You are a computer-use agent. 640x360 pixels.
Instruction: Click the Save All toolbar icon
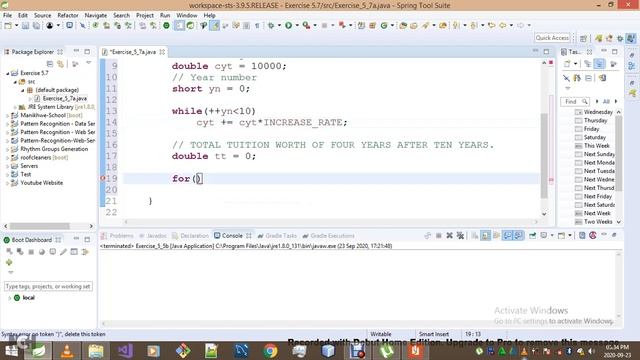pos(36,26)
